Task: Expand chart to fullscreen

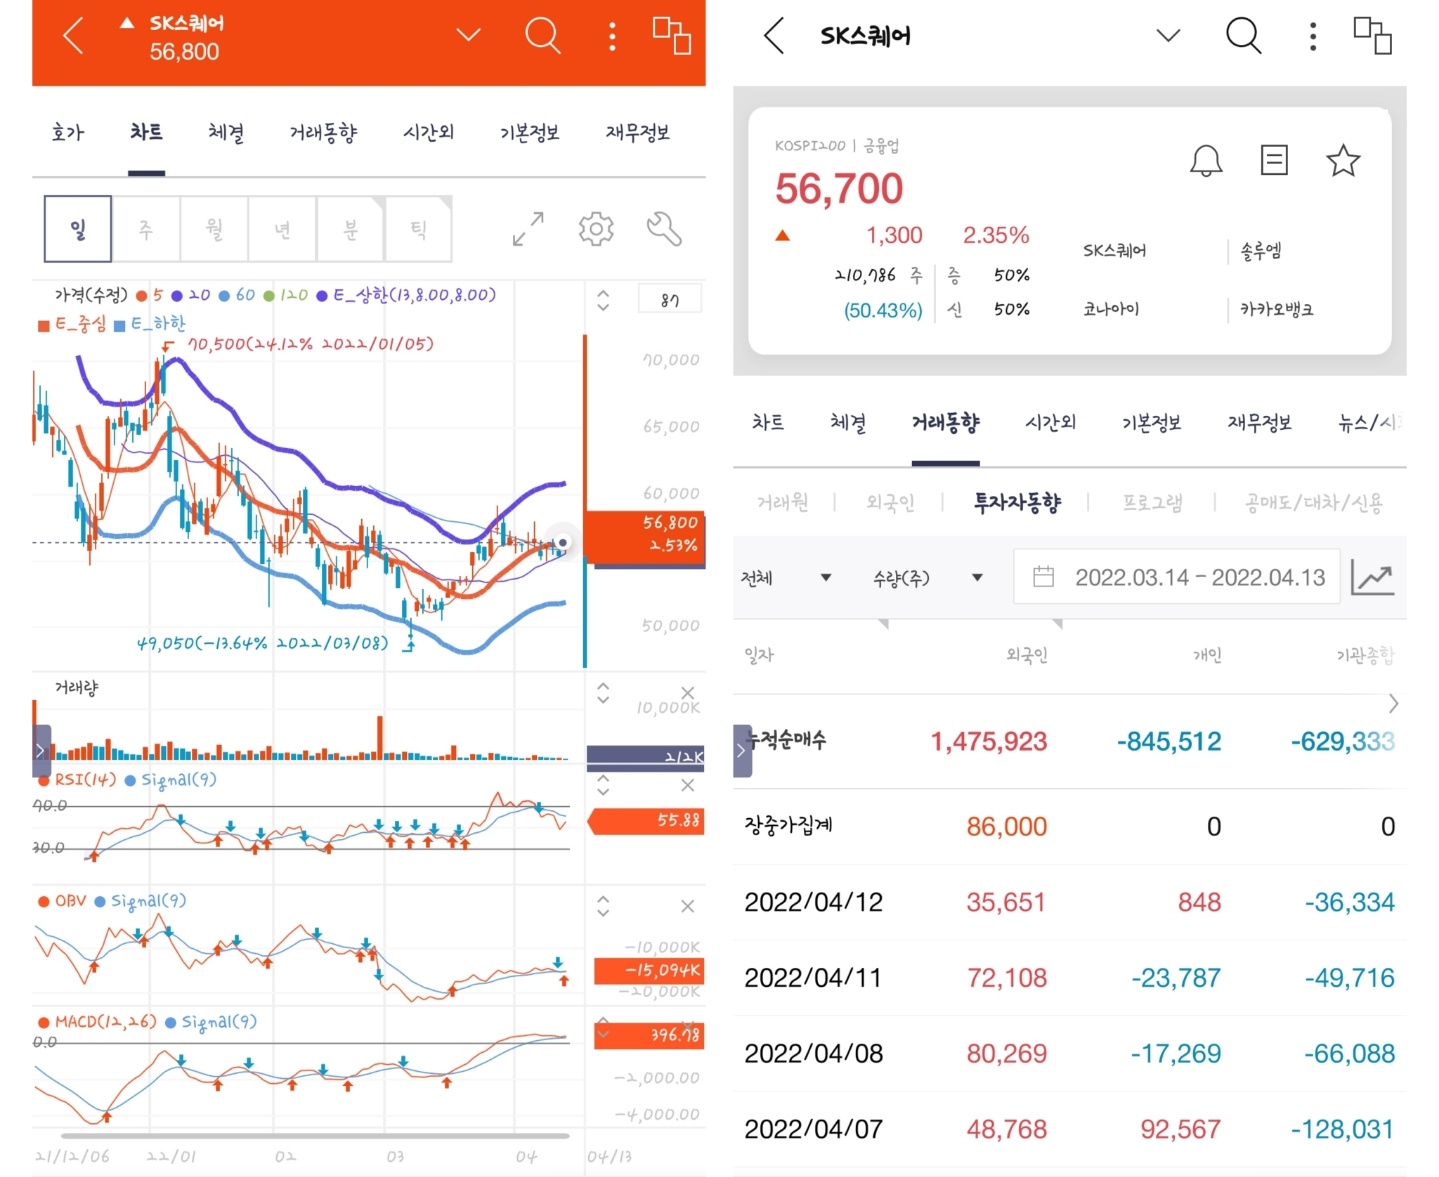Action: click(528, 229)
